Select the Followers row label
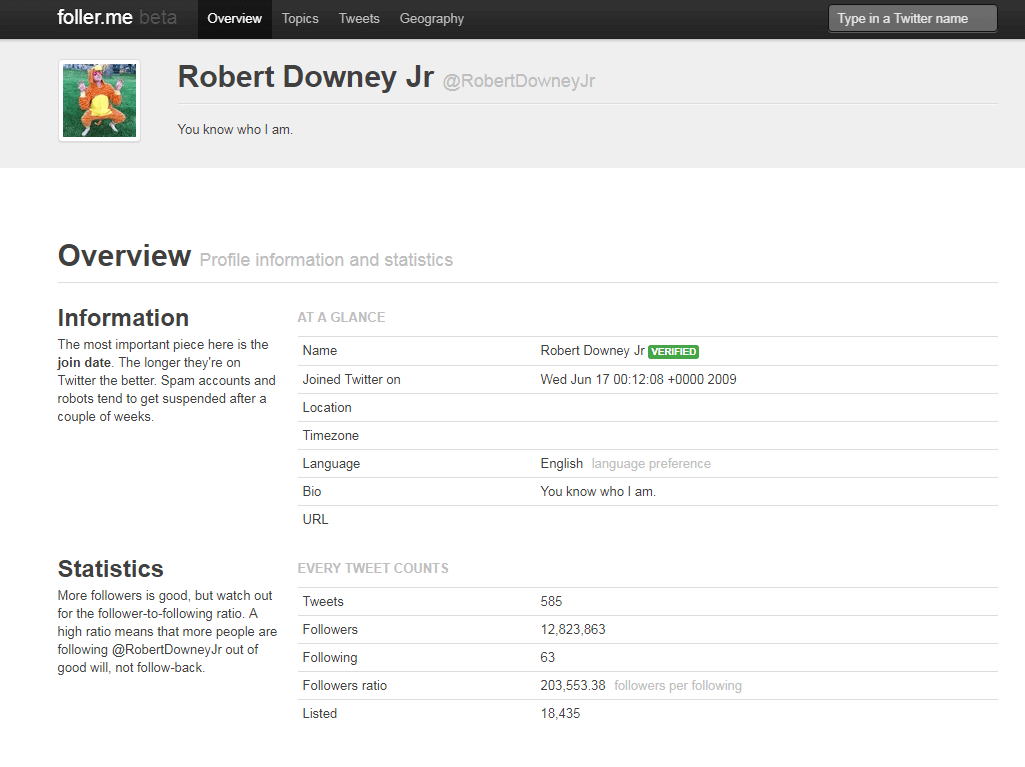Screen dimensions: 1025x767 pos(330,630)
